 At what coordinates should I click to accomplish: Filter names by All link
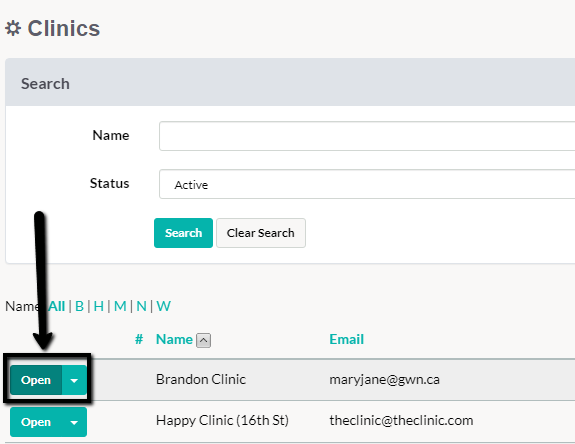[x=56, y=306]
